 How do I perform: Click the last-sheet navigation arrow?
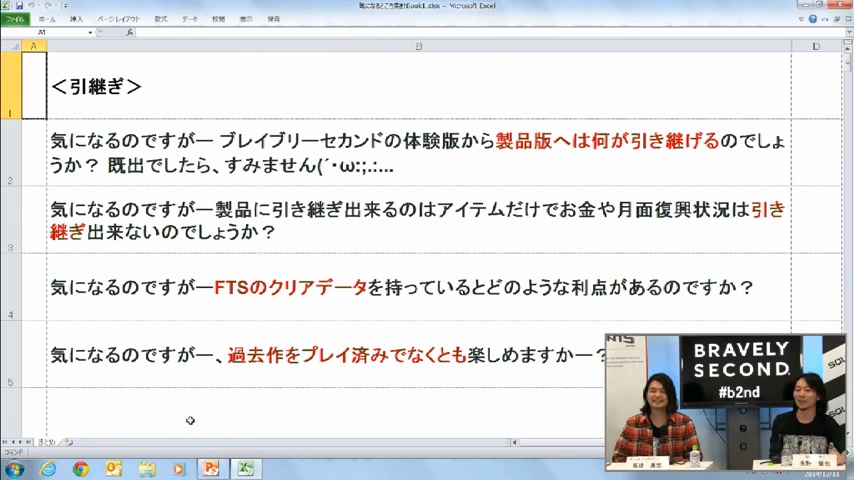(28, 442)
